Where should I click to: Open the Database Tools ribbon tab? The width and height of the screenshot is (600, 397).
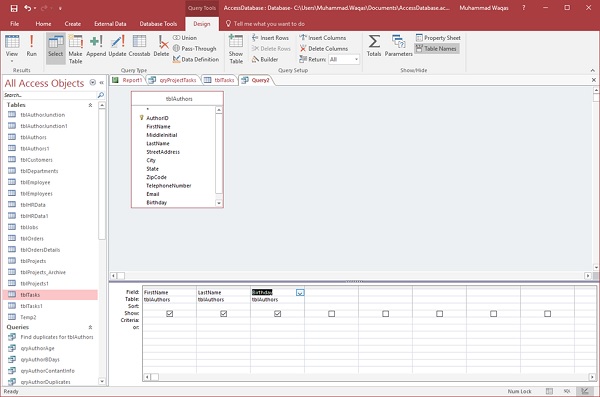(x=158, y=24)
